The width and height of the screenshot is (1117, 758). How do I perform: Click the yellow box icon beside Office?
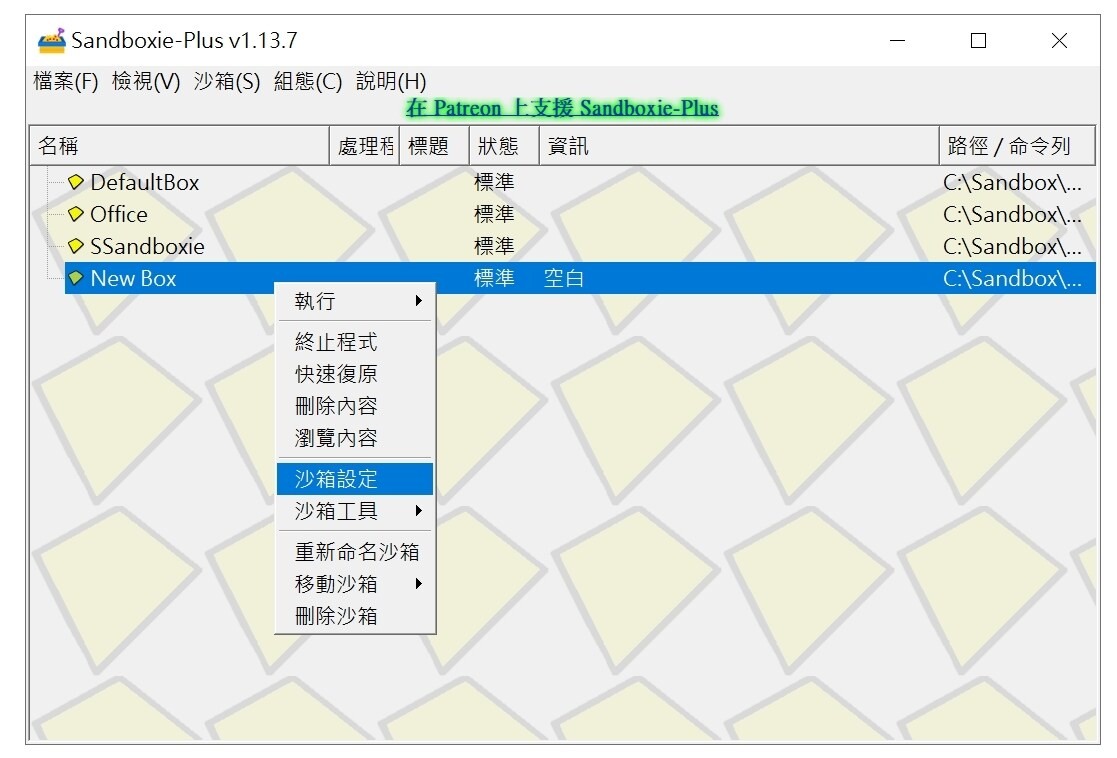click(77, 214)
